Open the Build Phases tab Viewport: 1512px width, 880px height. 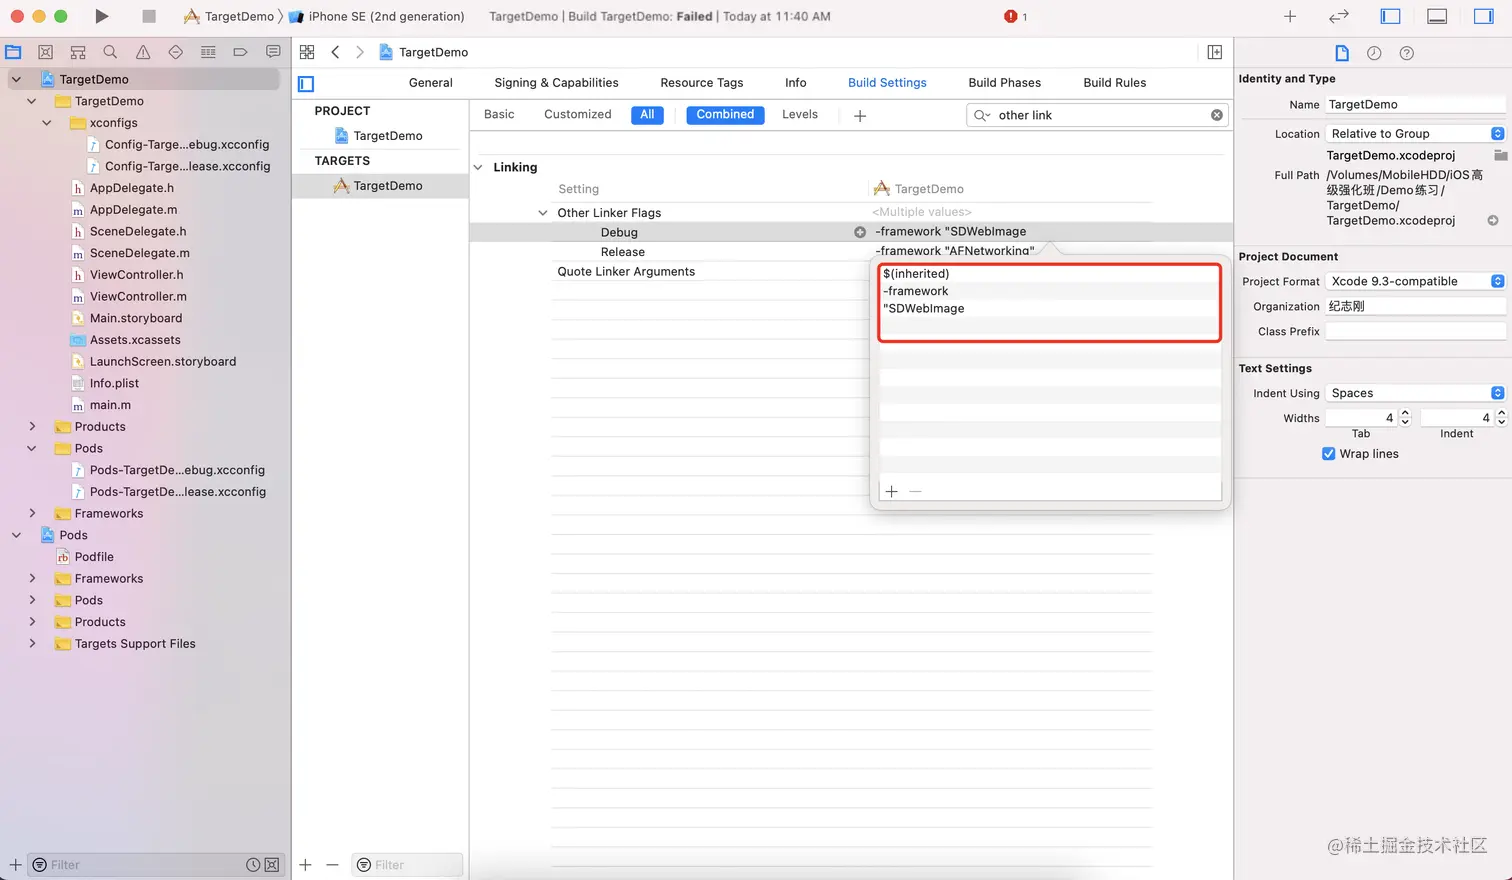(x=1005, y=83)
